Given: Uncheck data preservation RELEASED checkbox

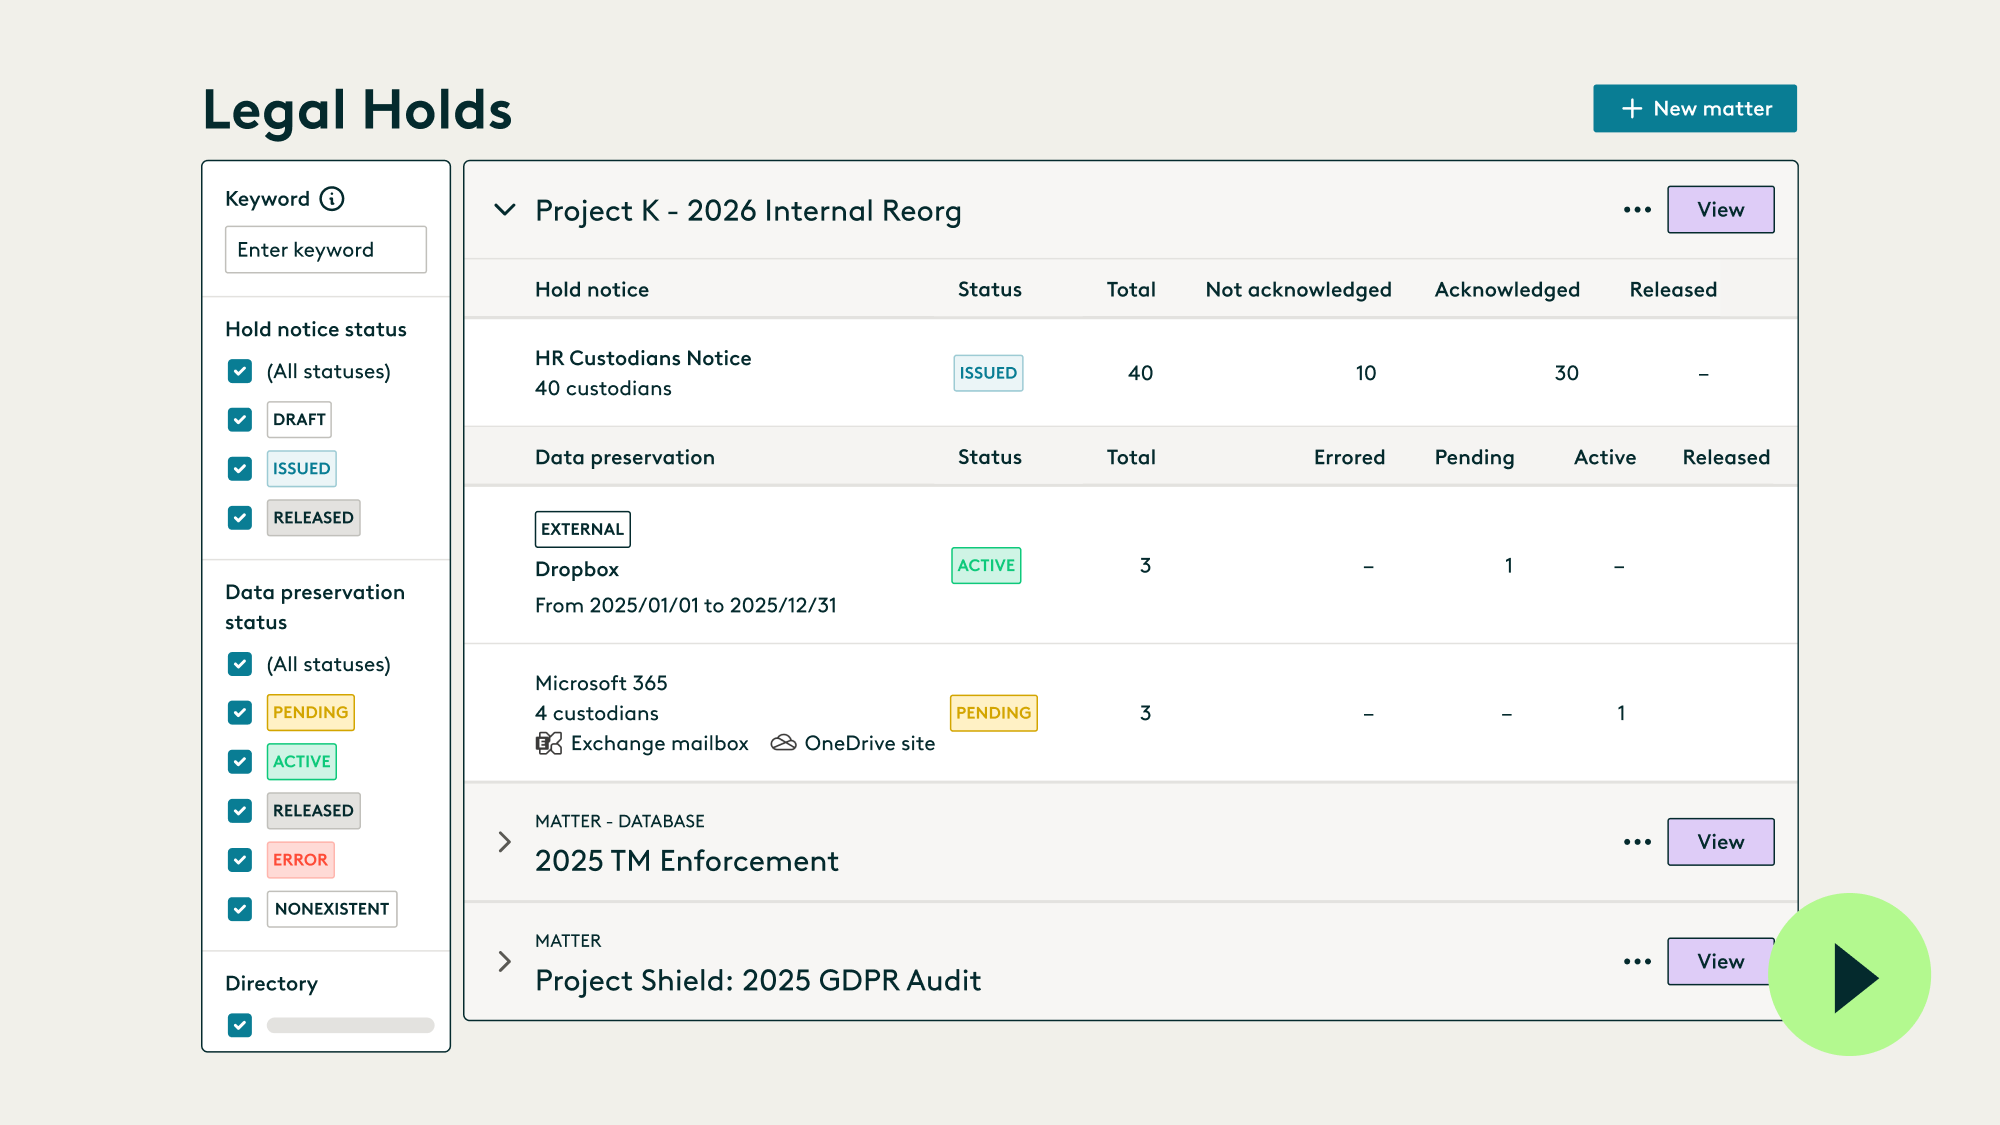Looking at the screenshot, I should pos(240,811).
